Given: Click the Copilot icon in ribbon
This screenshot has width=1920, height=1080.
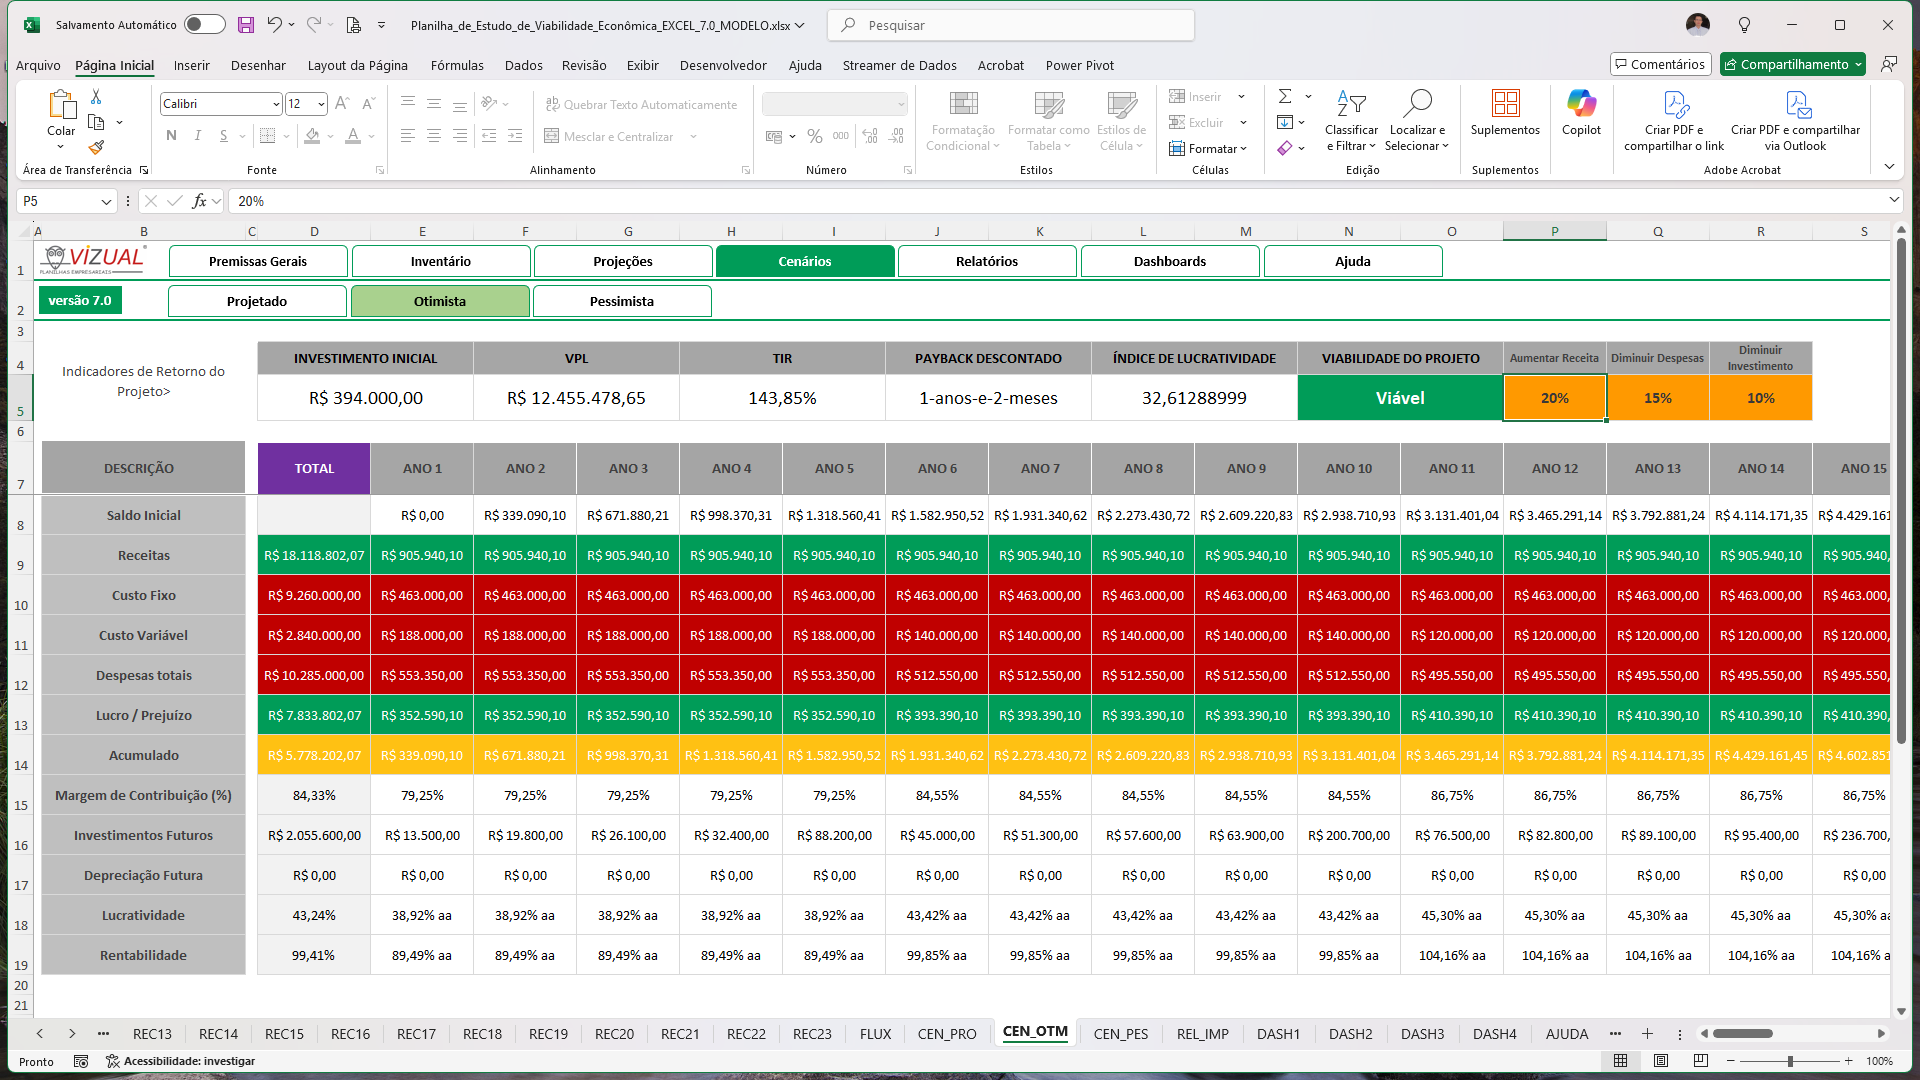Looking at the screenshot, I should 1581,104.
